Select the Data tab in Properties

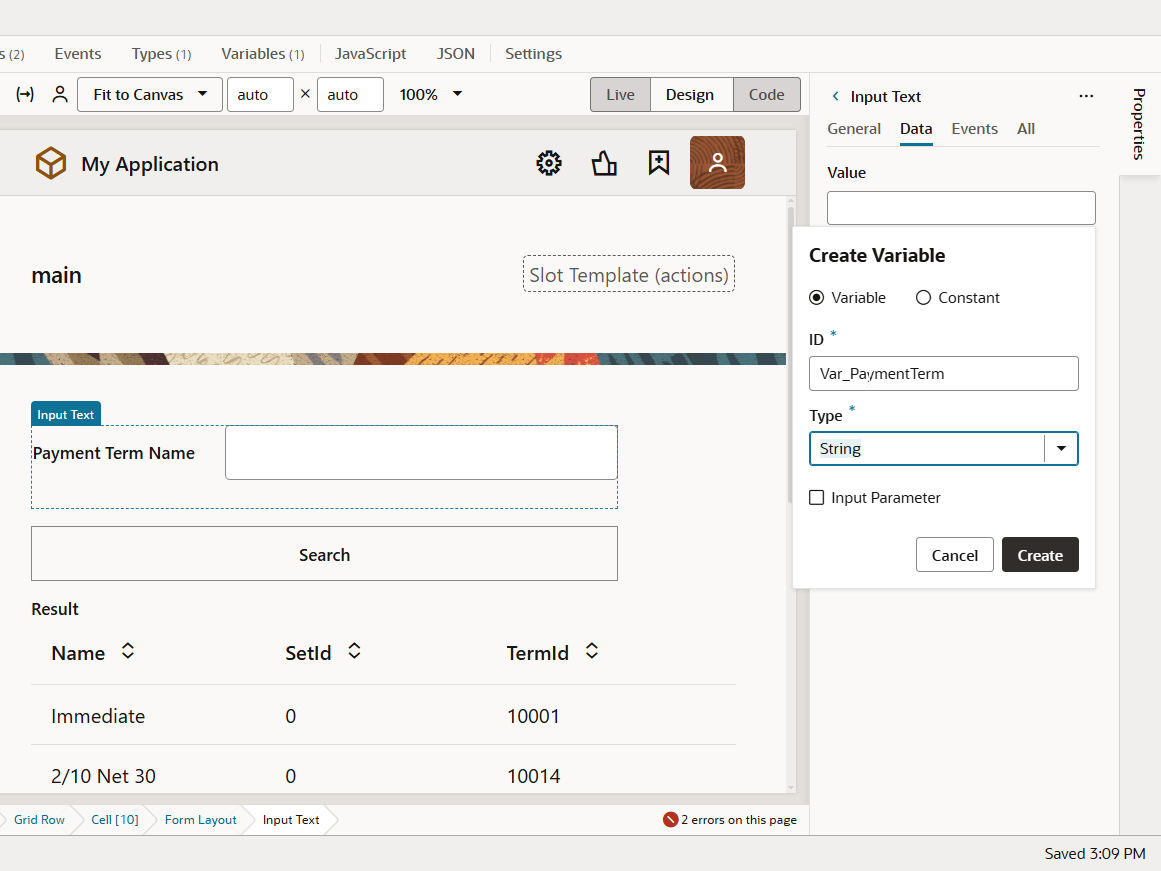916,129
